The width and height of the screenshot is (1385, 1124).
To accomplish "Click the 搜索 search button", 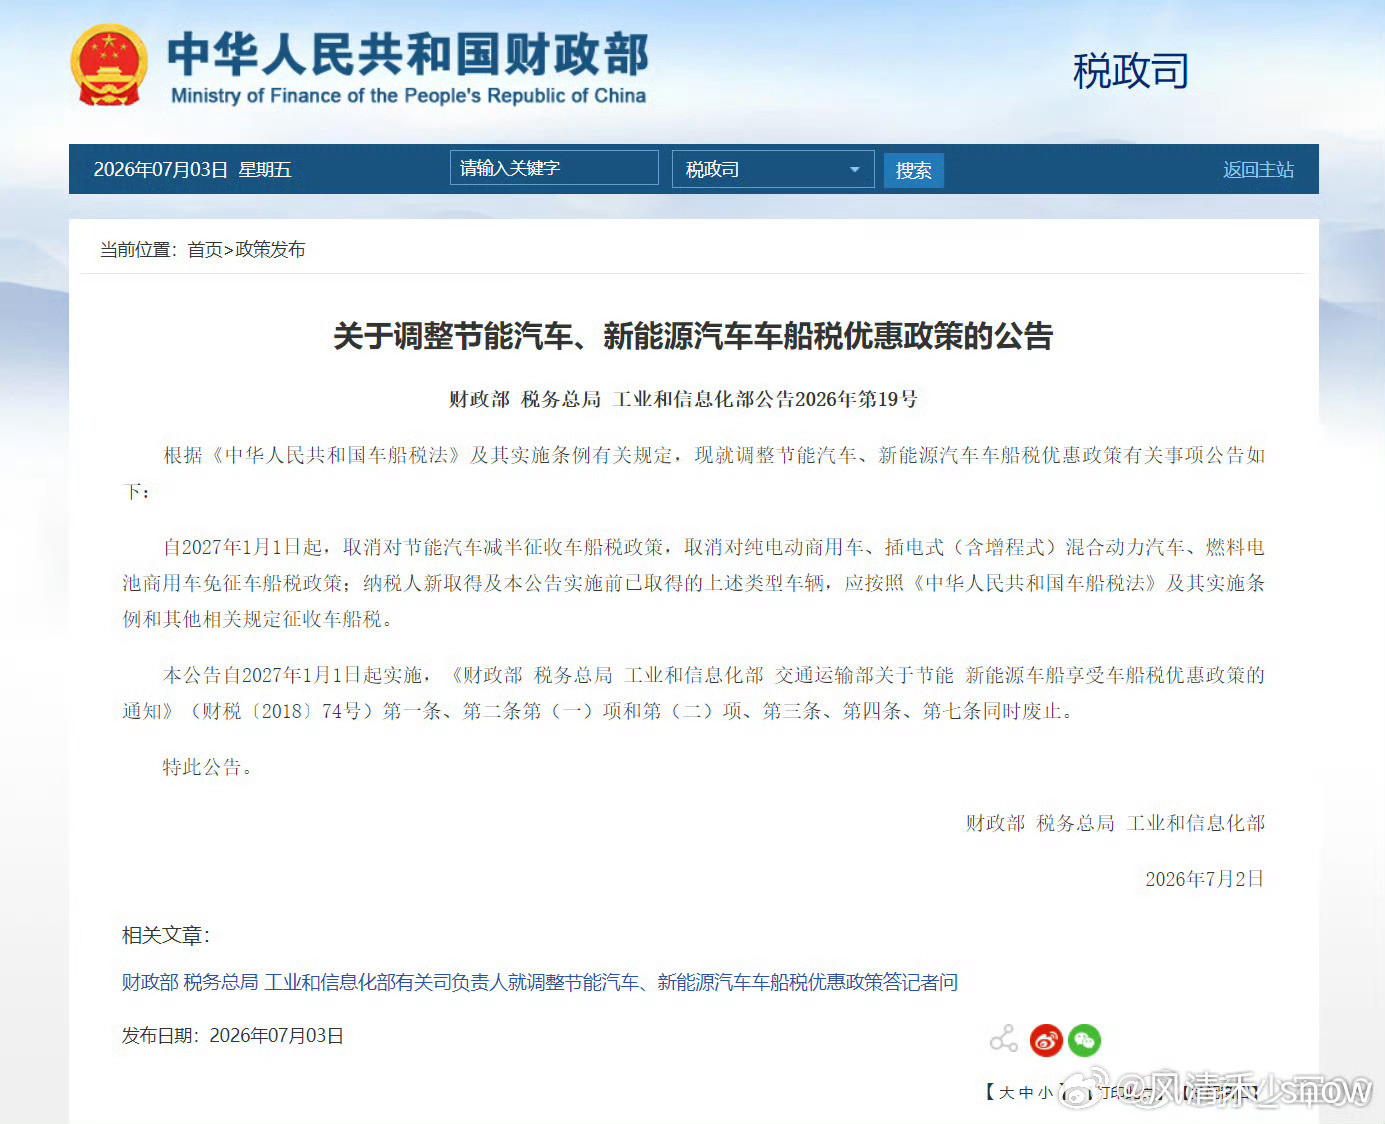I will (x=913, y=170).
